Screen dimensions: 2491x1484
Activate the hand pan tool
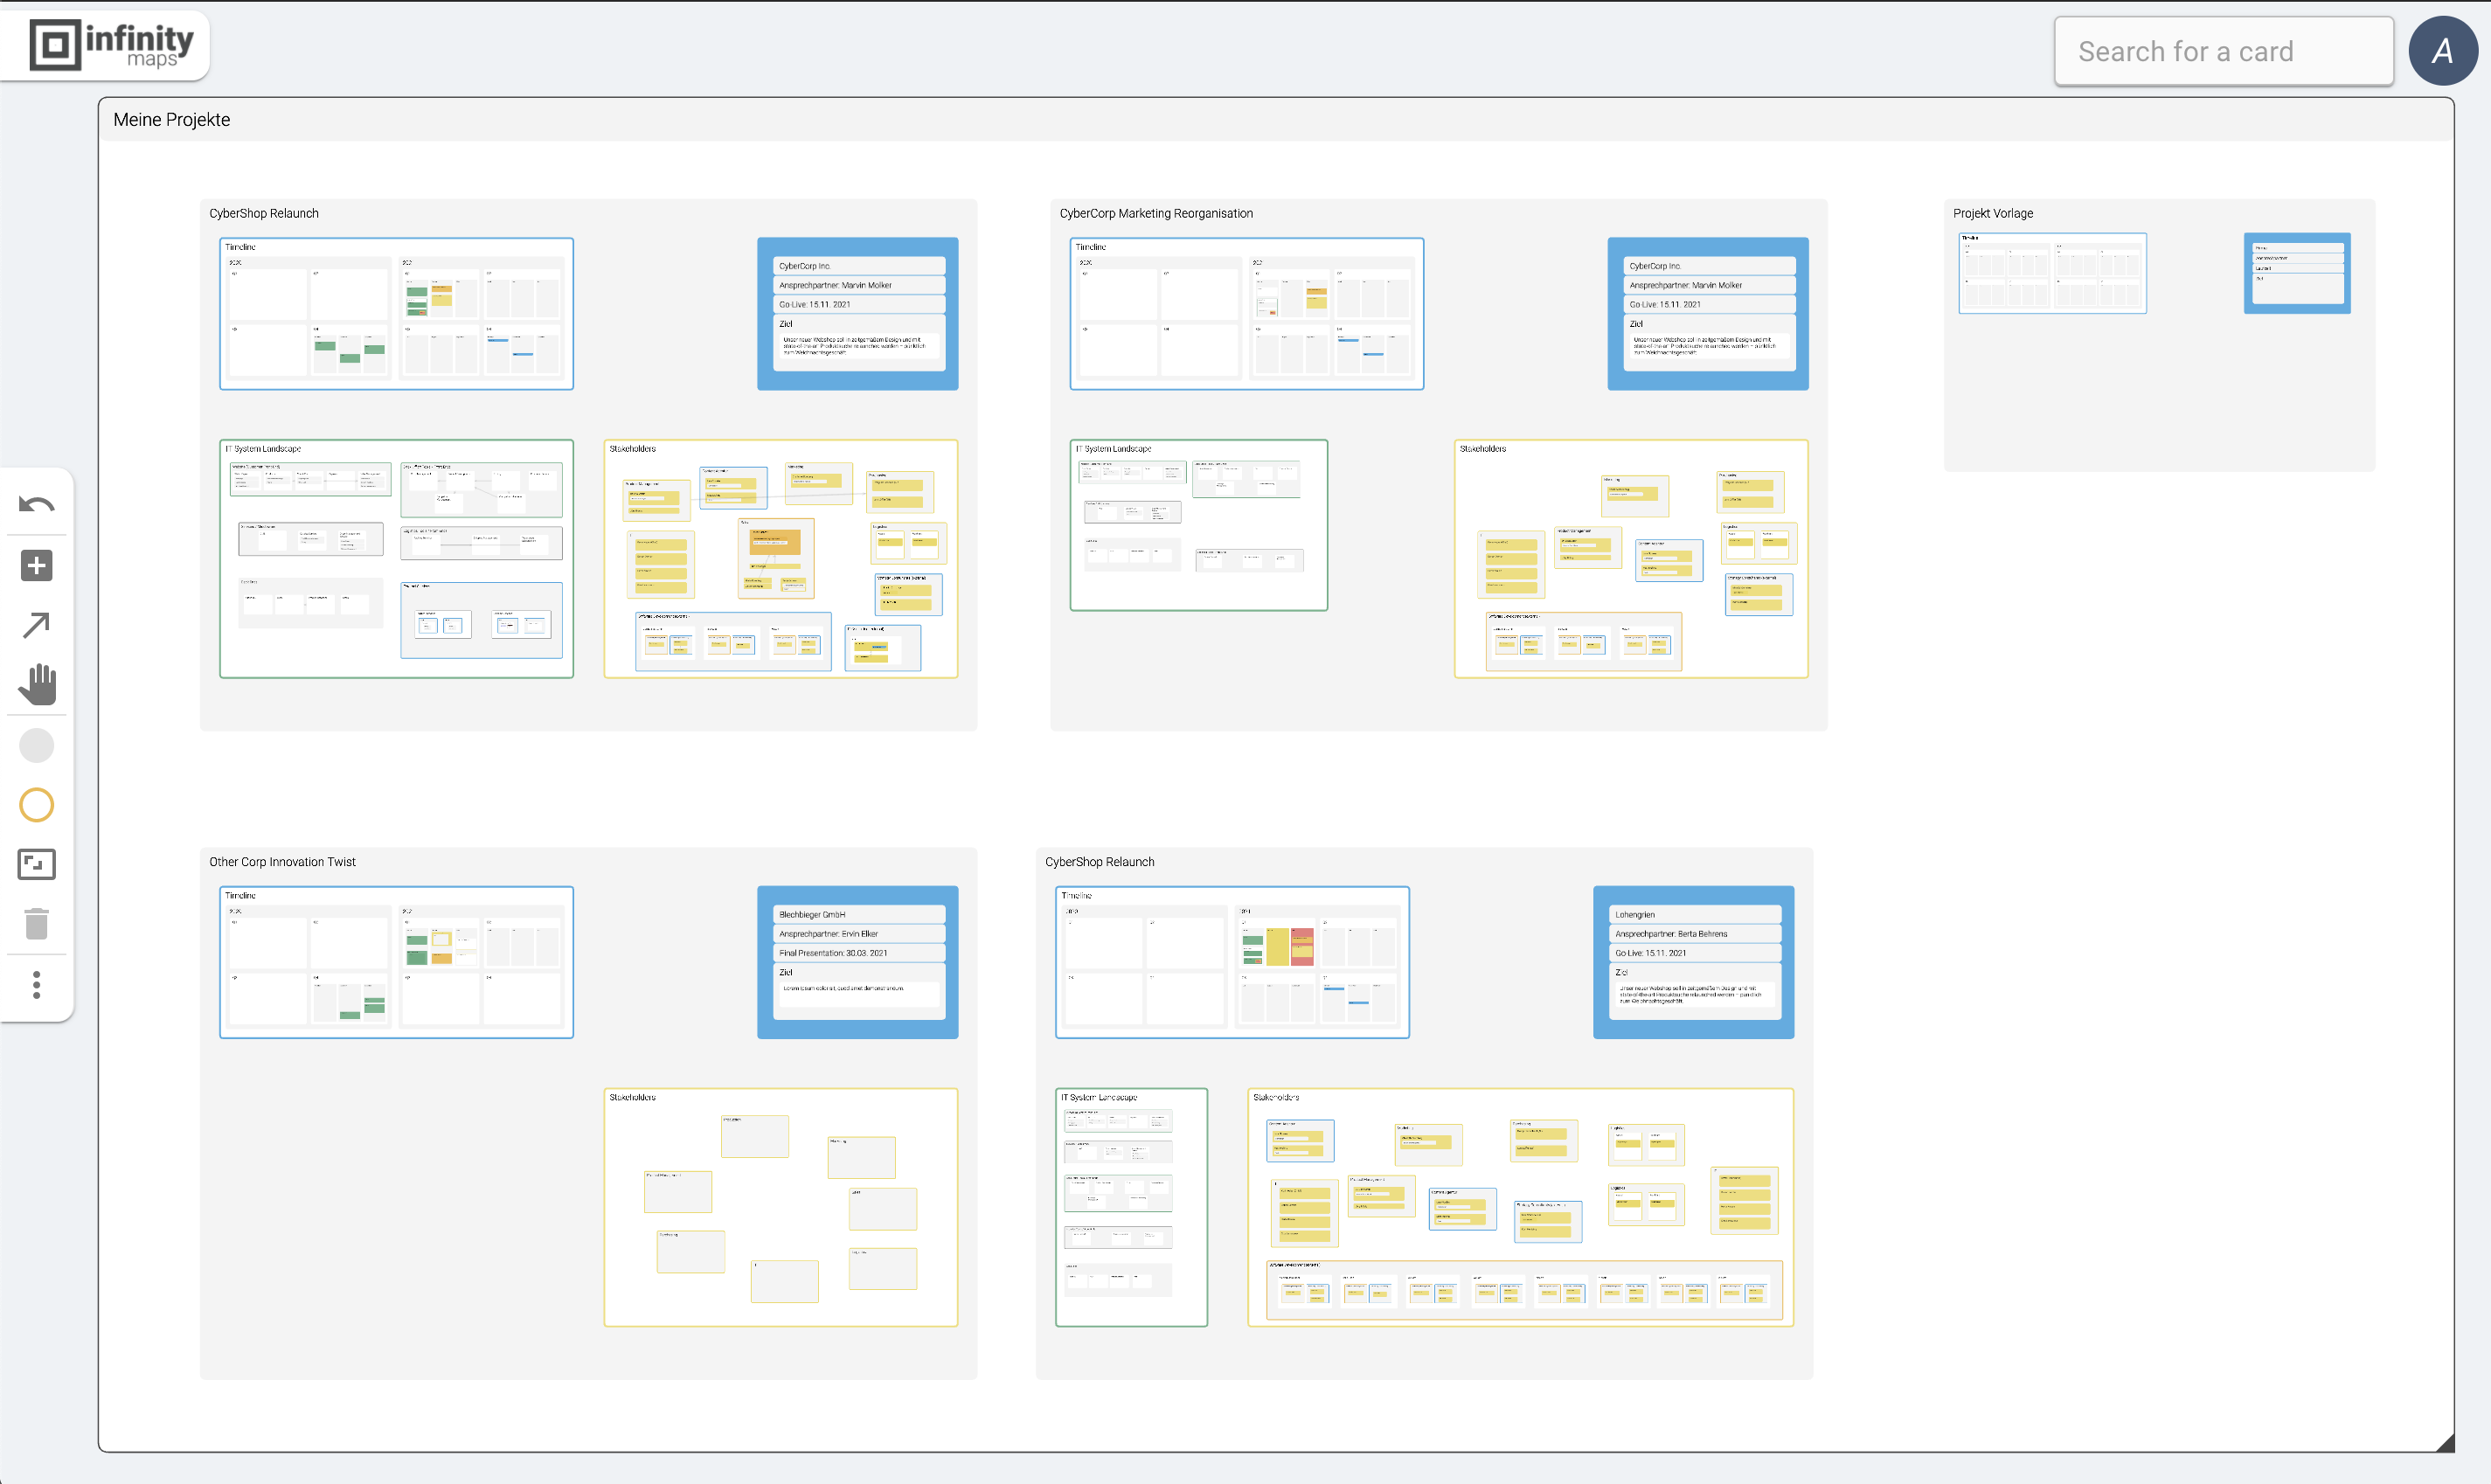click(x=37, y=684)
